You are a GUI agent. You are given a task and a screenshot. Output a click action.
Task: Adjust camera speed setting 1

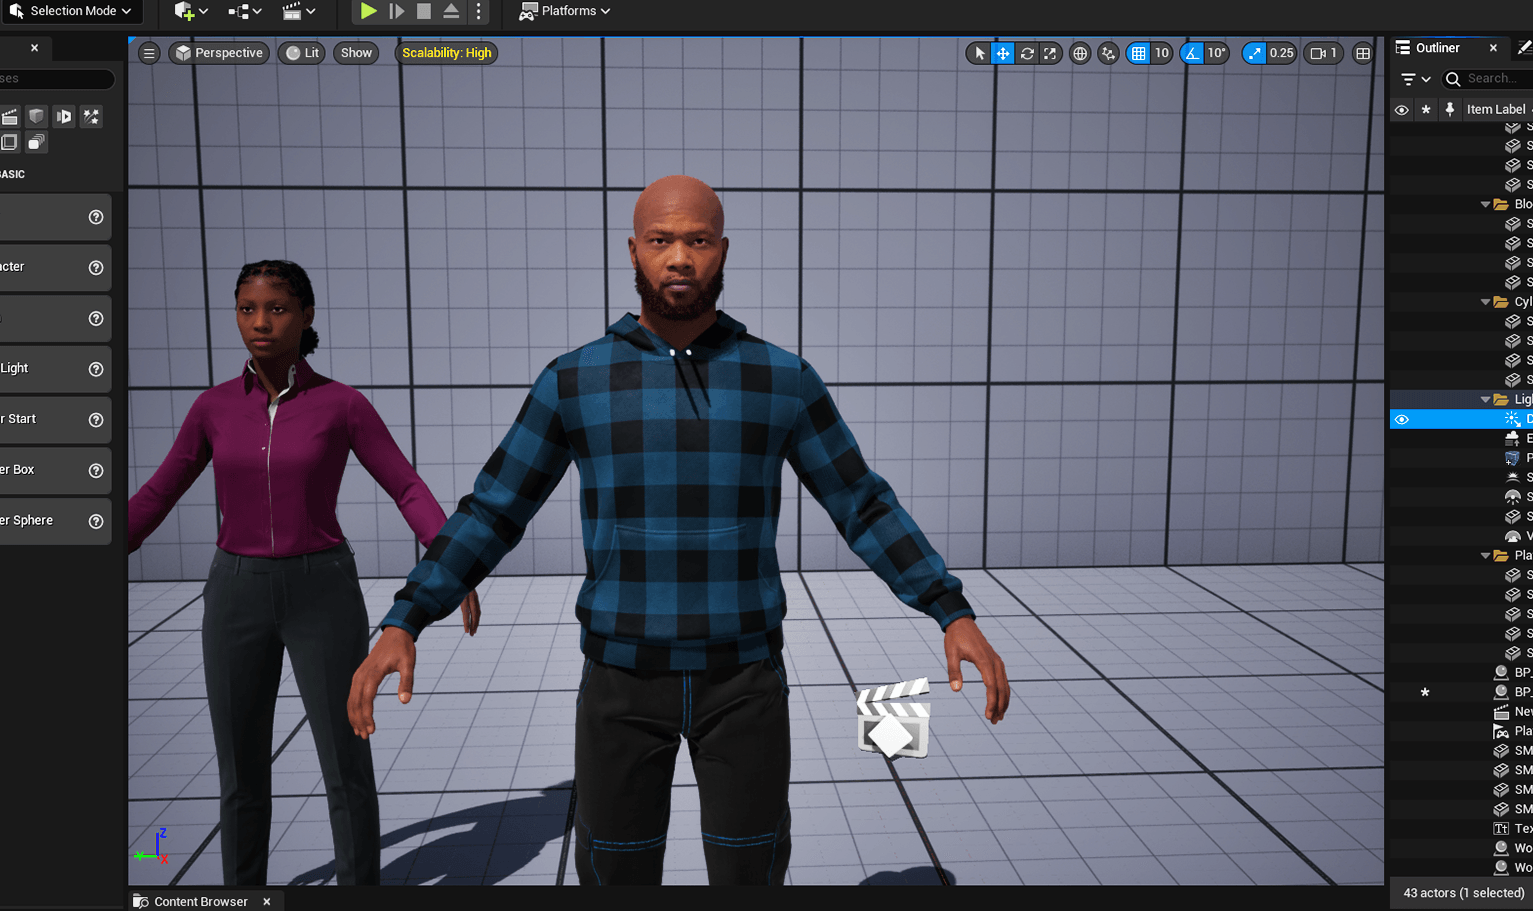[x=1323, y=53]
